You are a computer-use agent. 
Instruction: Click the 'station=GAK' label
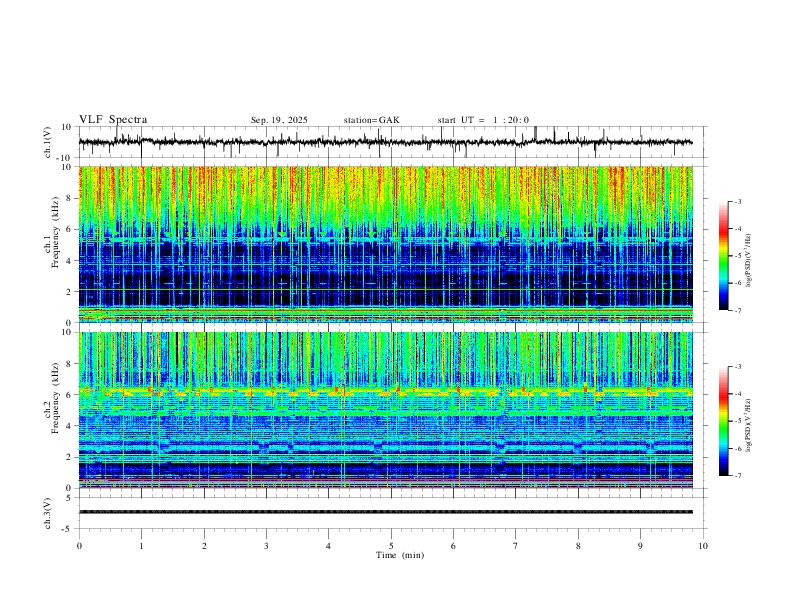click(371, 120)
